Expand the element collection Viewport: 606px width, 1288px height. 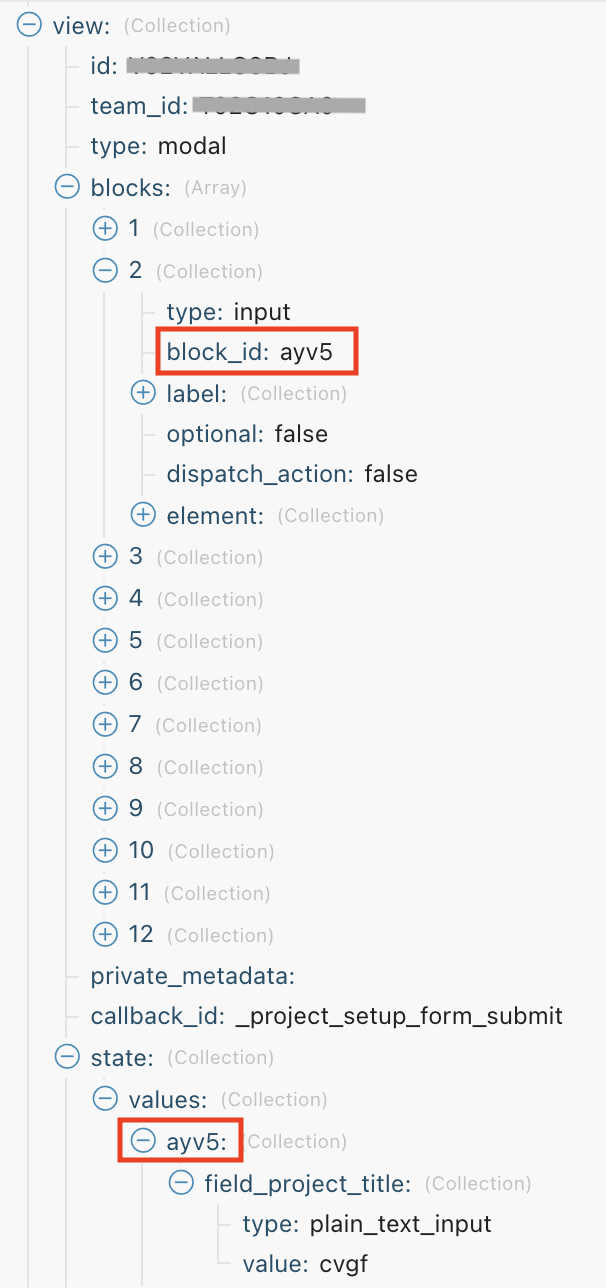click(x=143, y=515)
